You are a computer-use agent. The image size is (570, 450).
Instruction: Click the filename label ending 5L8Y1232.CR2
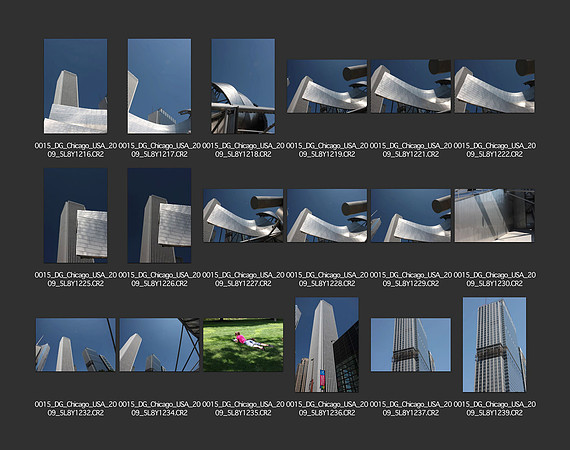(76, 409)
